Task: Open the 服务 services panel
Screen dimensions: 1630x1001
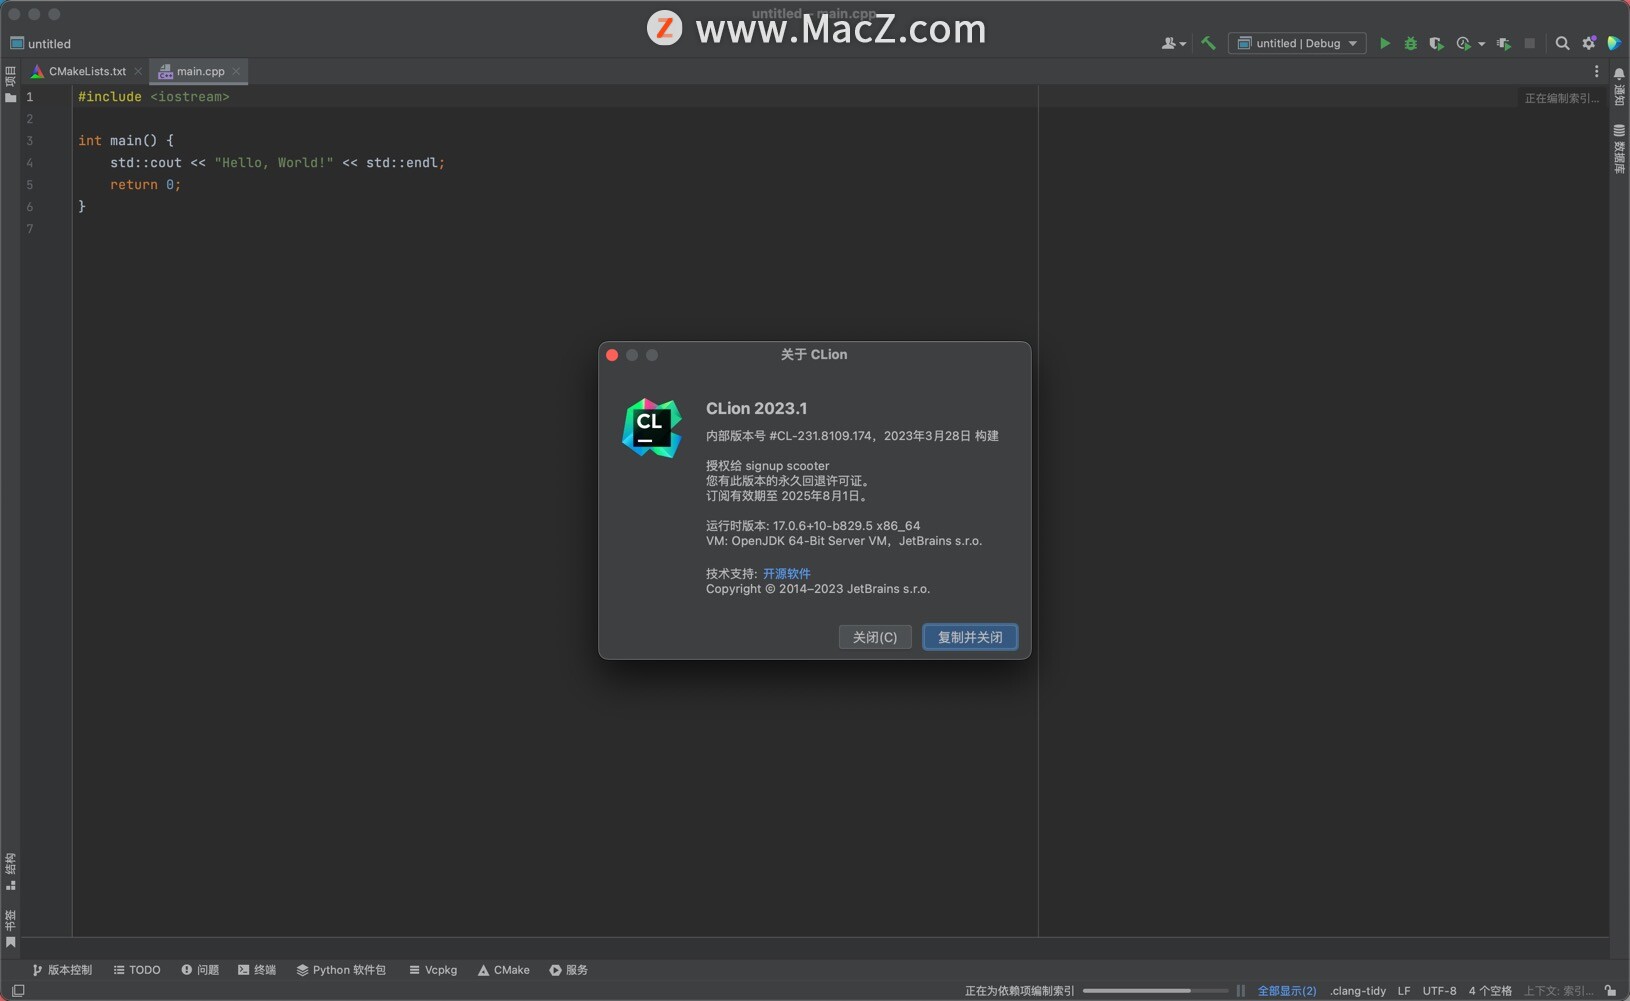Action: click(569, 970)
